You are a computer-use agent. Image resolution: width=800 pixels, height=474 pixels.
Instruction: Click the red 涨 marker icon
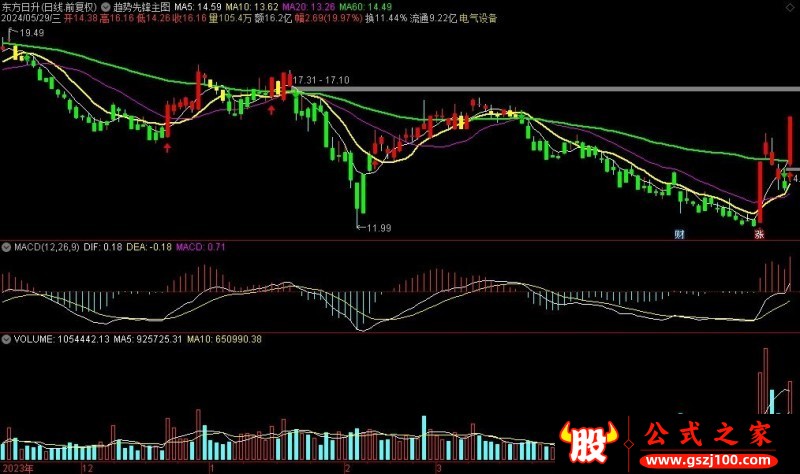tap(759, 234)
